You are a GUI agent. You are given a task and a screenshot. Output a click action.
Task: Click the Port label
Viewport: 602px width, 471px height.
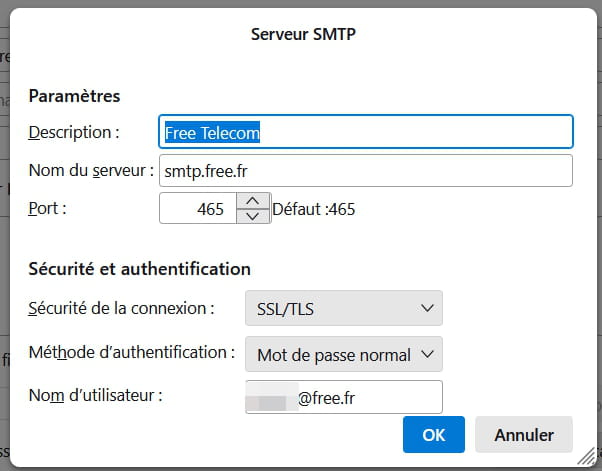pos(48,208)
